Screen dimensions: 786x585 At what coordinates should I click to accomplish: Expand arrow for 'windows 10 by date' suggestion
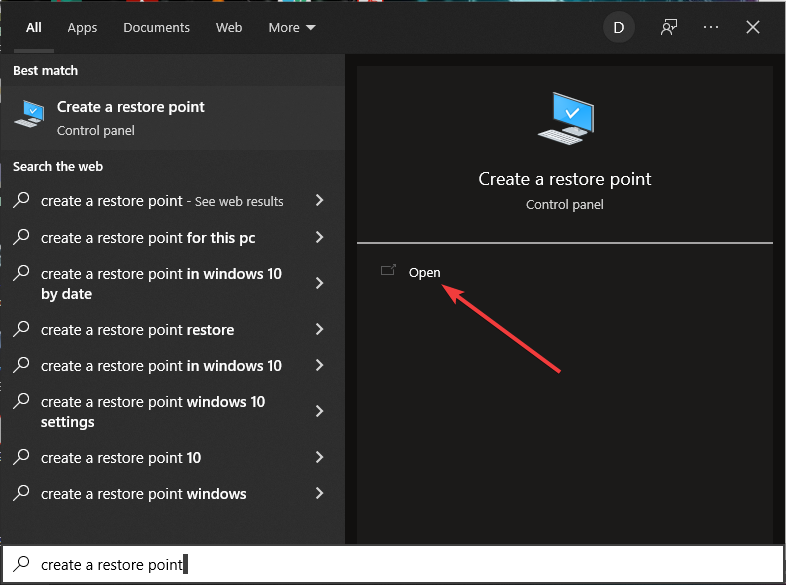319,283
